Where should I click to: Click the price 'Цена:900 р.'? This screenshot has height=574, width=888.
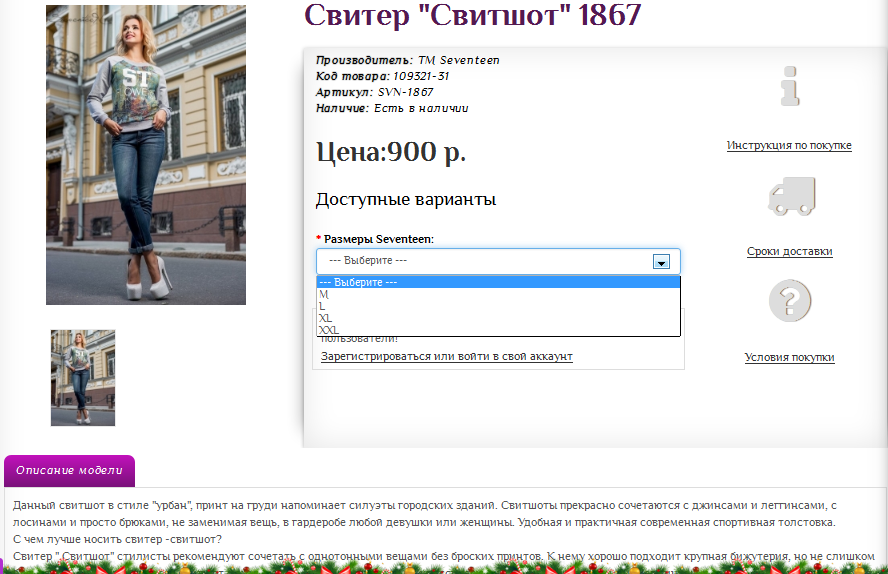[391, 152]
